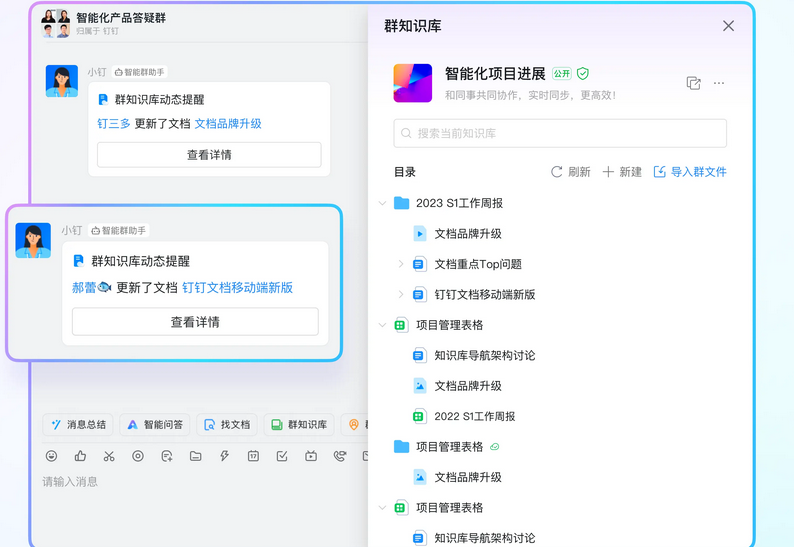Click 查看详情 under 郝蕾's update
794x547 pixels.
(x=195, y=322)
